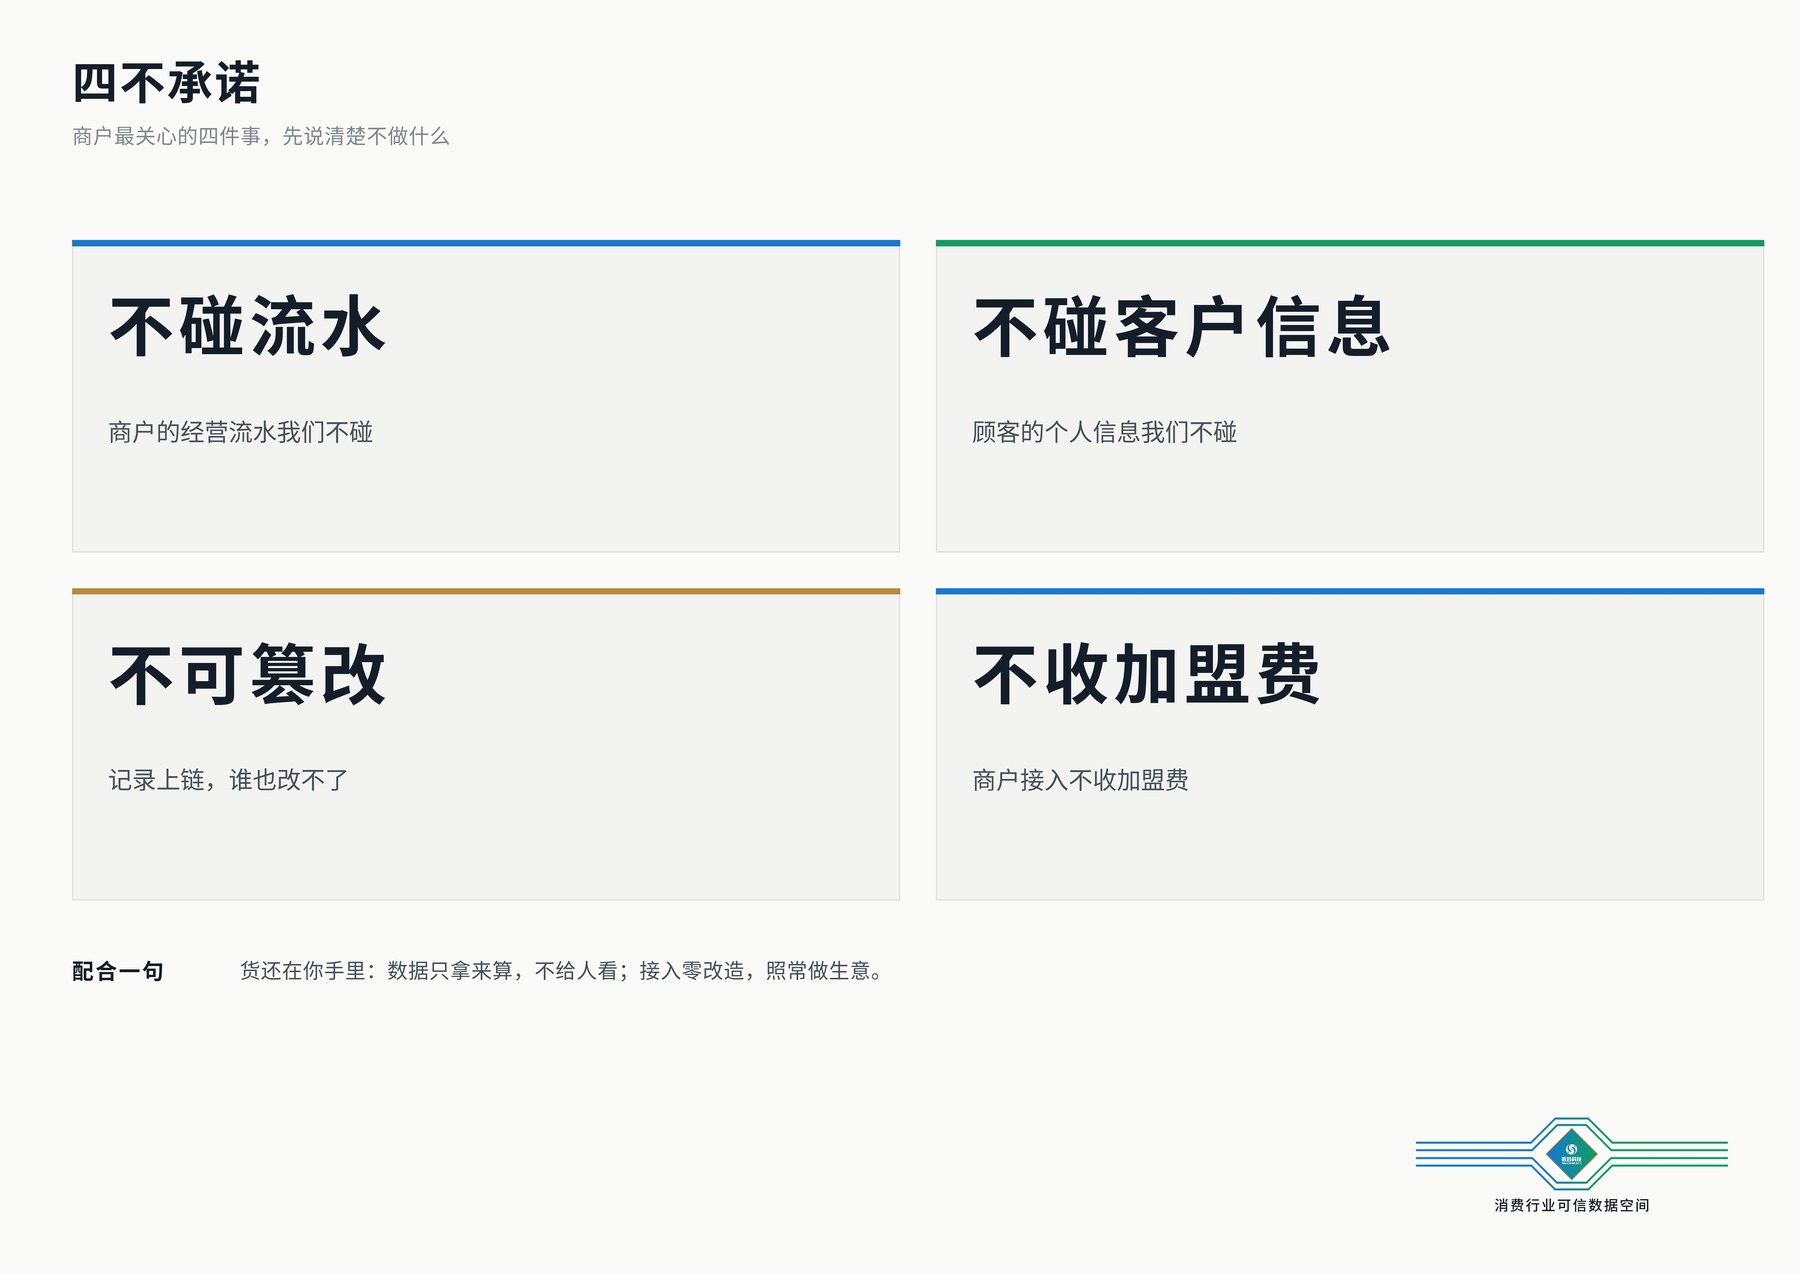Click the description 商户的经营流水我们不碰

tap(241, 432)
